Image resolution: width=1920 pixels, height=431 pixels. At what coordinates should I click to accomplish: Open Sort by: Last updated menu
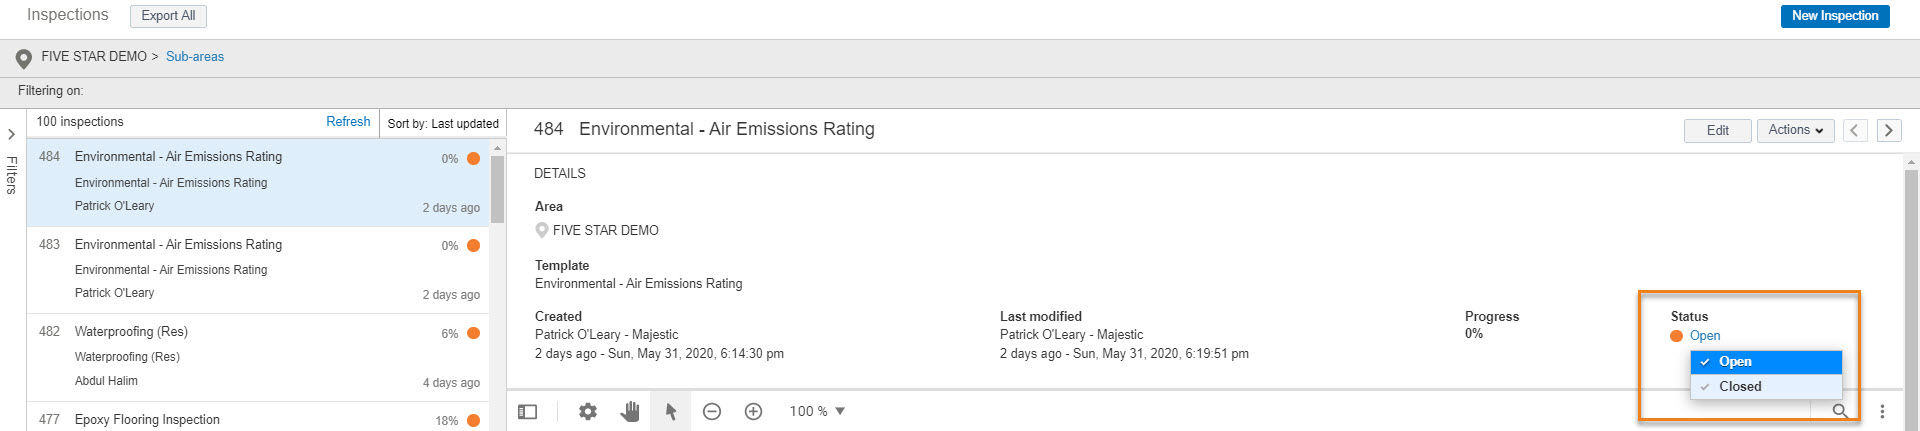click(x=443, y=124)
